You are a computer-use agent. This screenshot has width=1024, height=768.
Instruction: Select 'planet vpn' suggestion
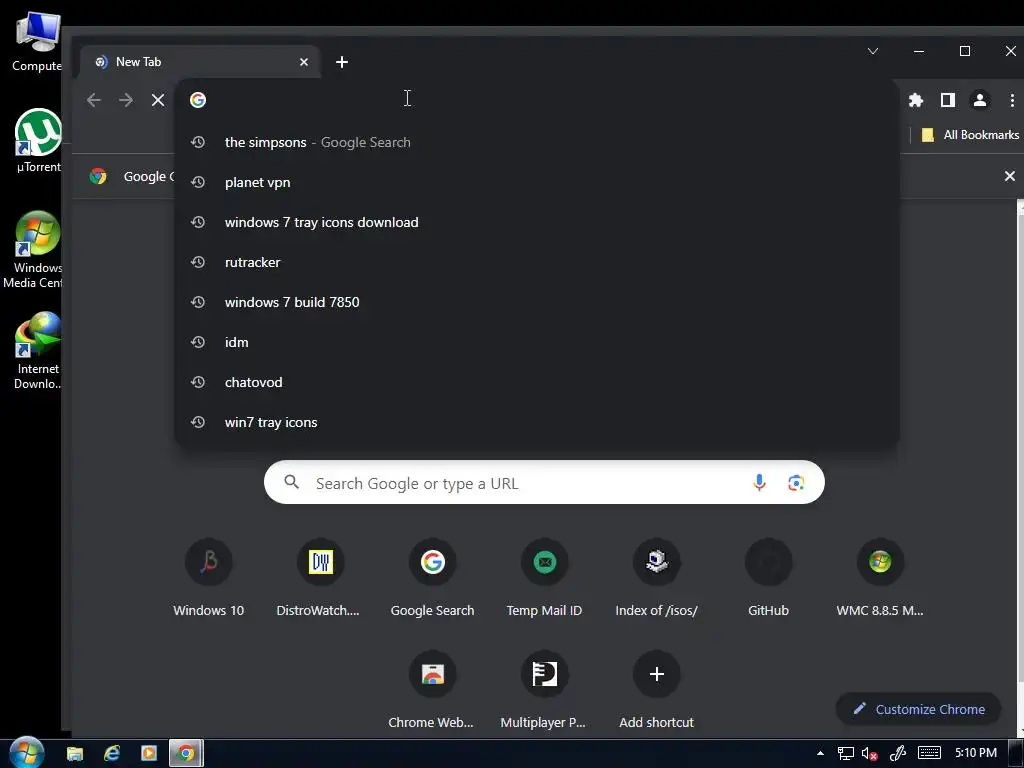[x=537, y=182]
